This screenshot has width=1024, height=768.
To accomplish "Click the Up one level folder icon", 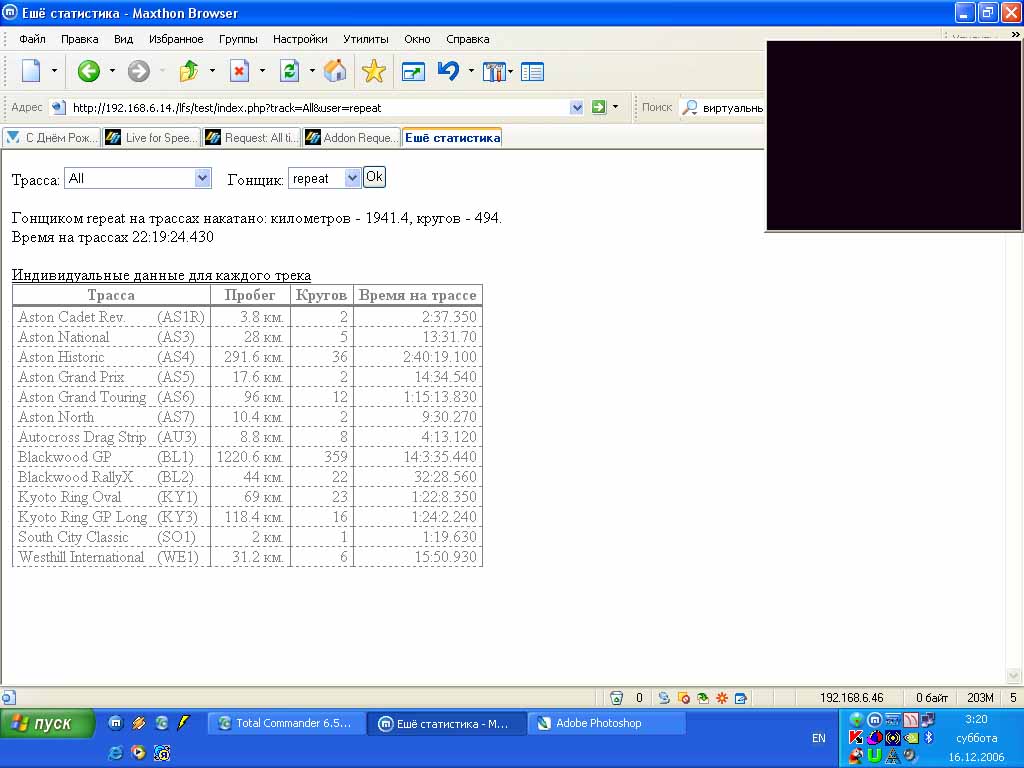I will coord(189,71).
